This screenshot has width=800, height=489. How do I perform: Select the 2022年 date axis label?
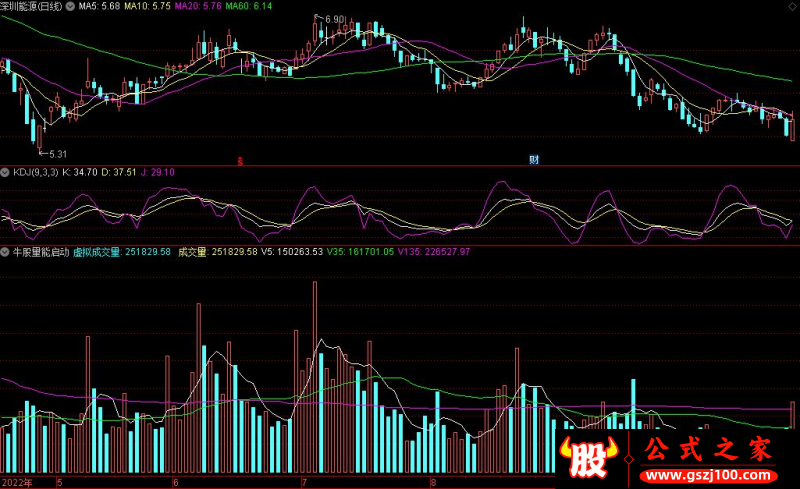tap(17, 482)
